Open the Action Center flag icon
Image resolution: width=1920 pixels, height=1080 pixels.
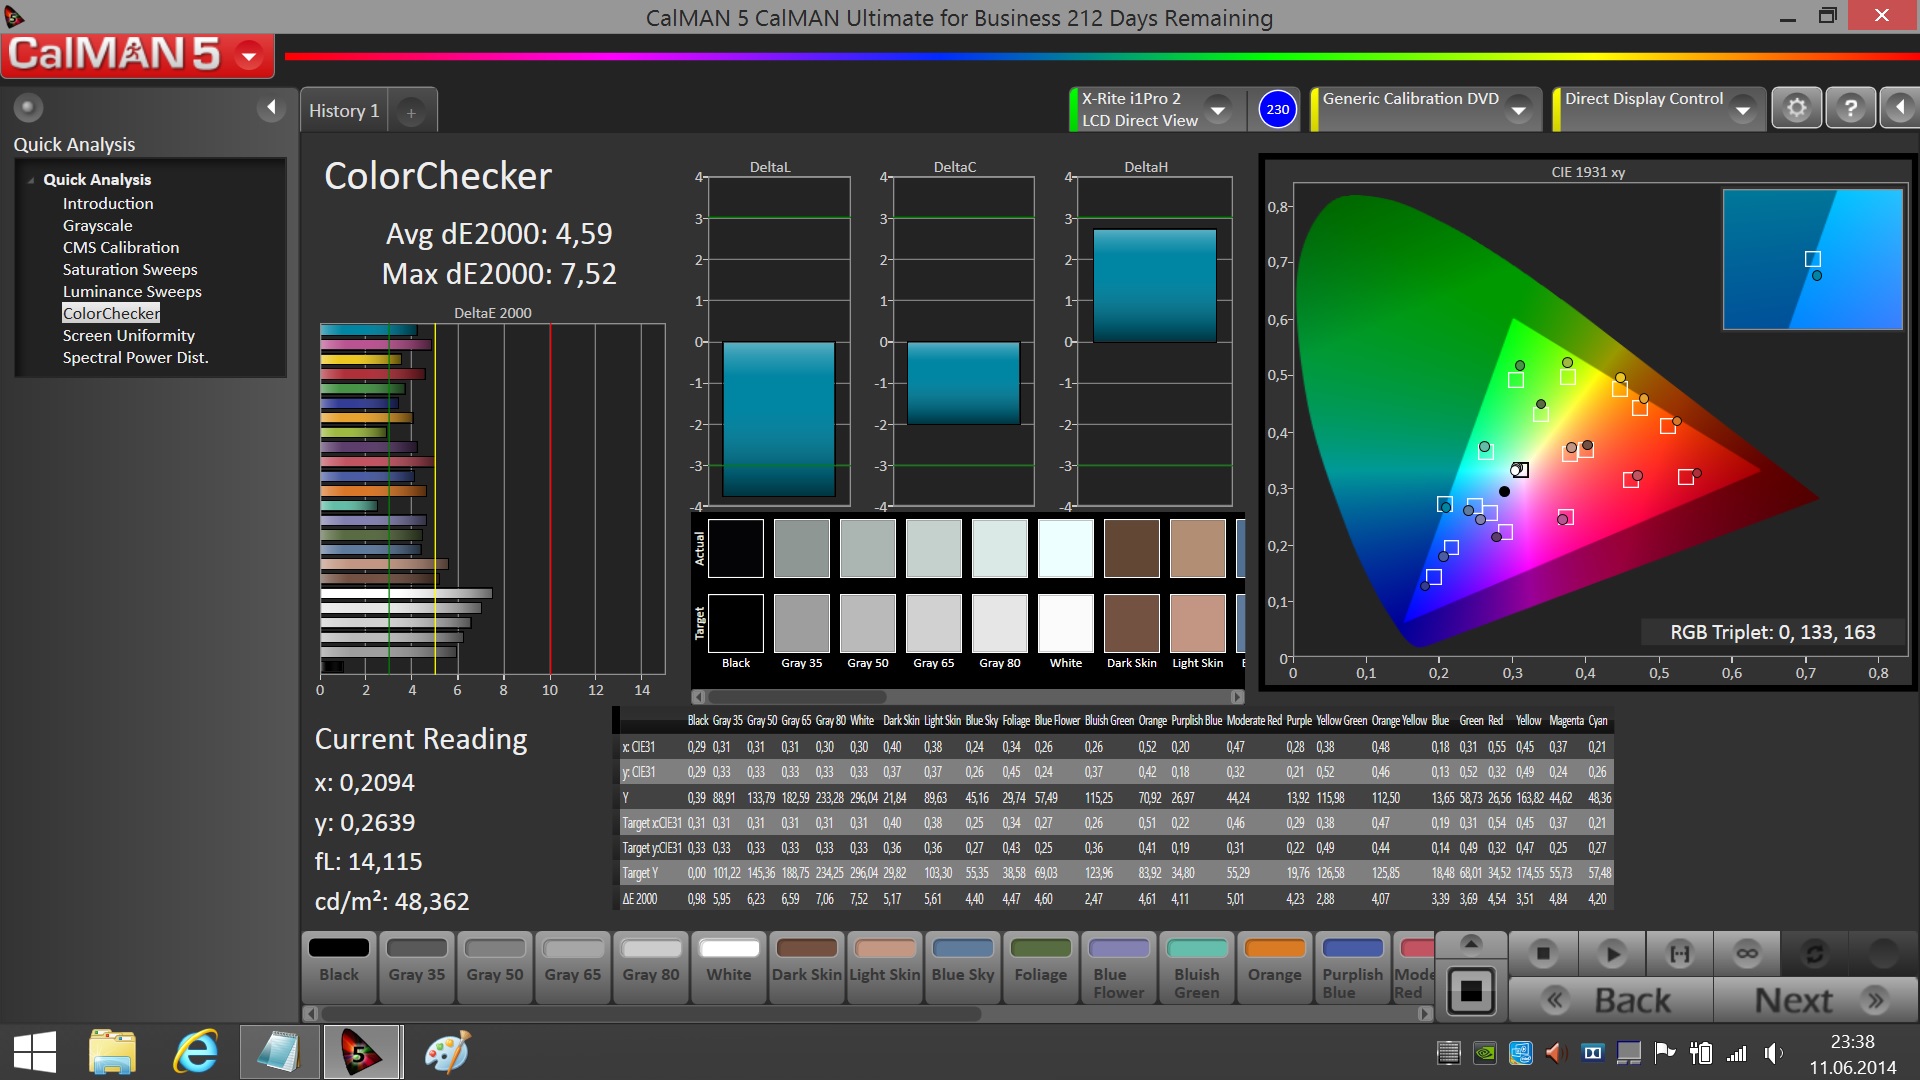[x=1665, y=1053]
